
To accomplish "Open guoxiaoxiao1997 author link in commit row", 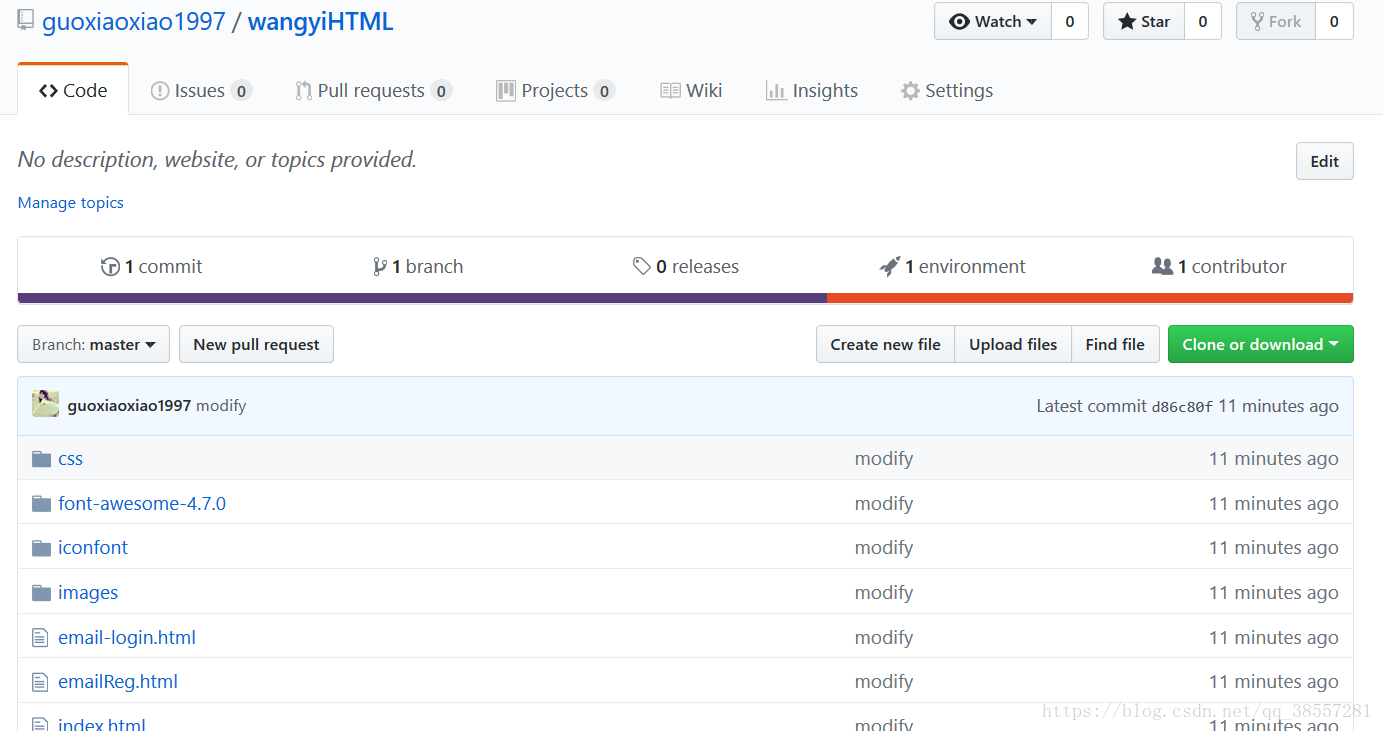I will pyautogui.click(x=129, y=406).
